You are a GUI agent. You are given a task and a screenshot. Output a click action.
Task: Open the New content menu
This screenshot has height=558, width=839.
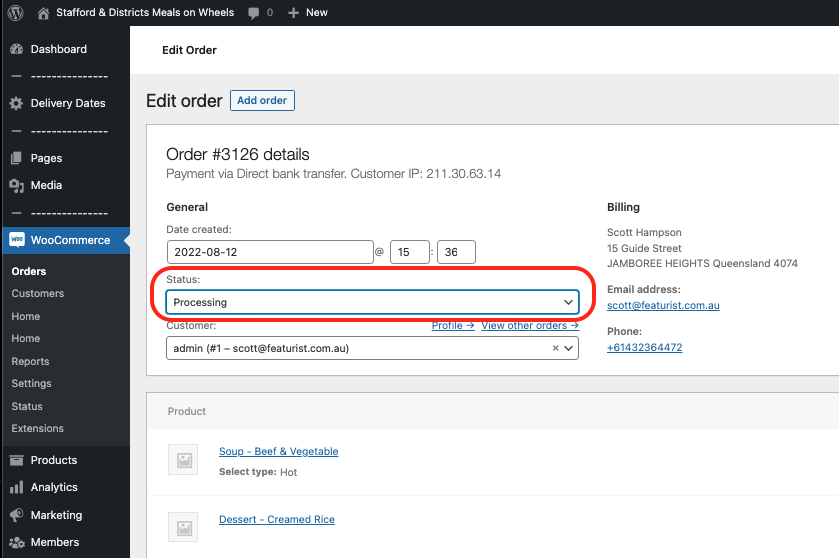[x=308, y=13]
